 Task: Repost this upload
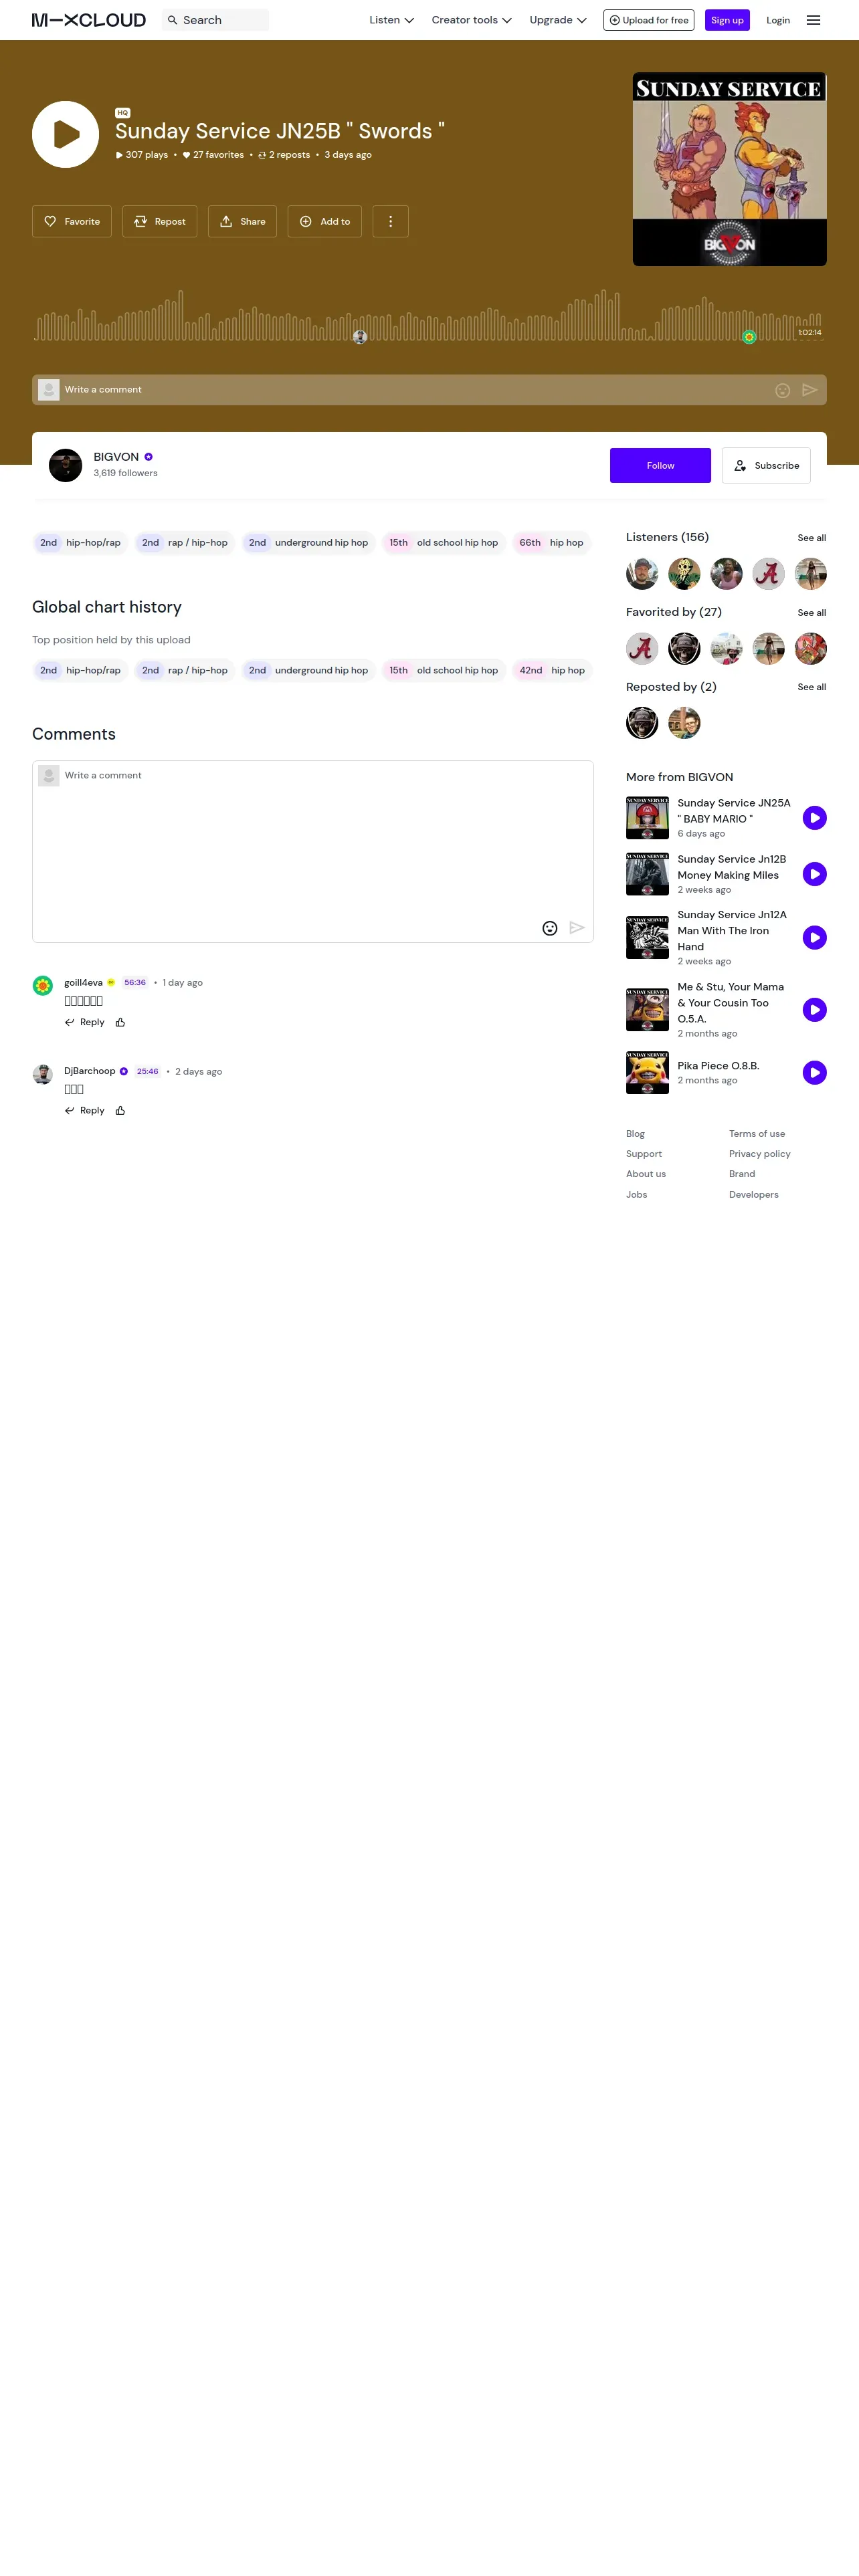tap(160, 221)
